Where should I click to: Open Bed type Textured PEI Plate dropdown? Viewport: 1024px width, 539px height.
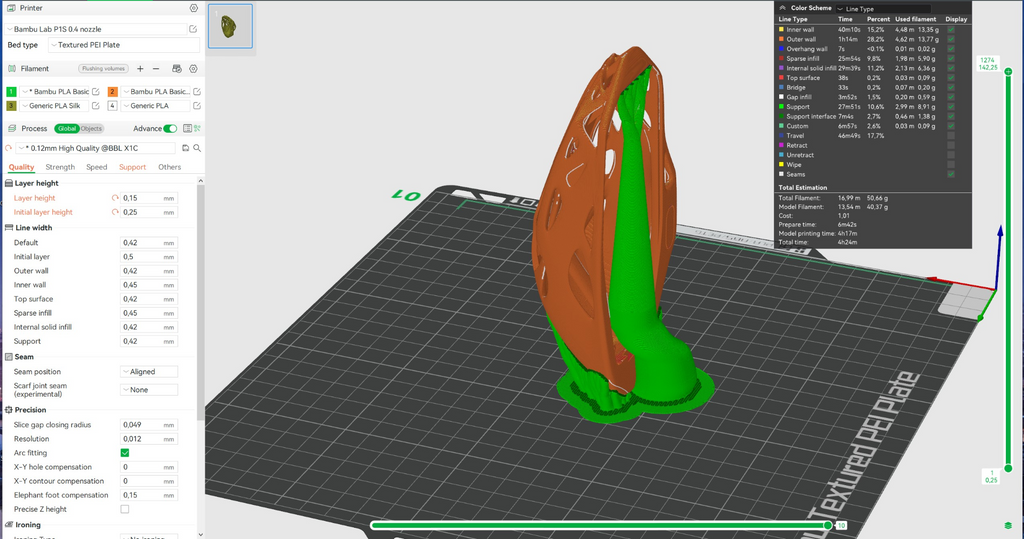[123, 45]
